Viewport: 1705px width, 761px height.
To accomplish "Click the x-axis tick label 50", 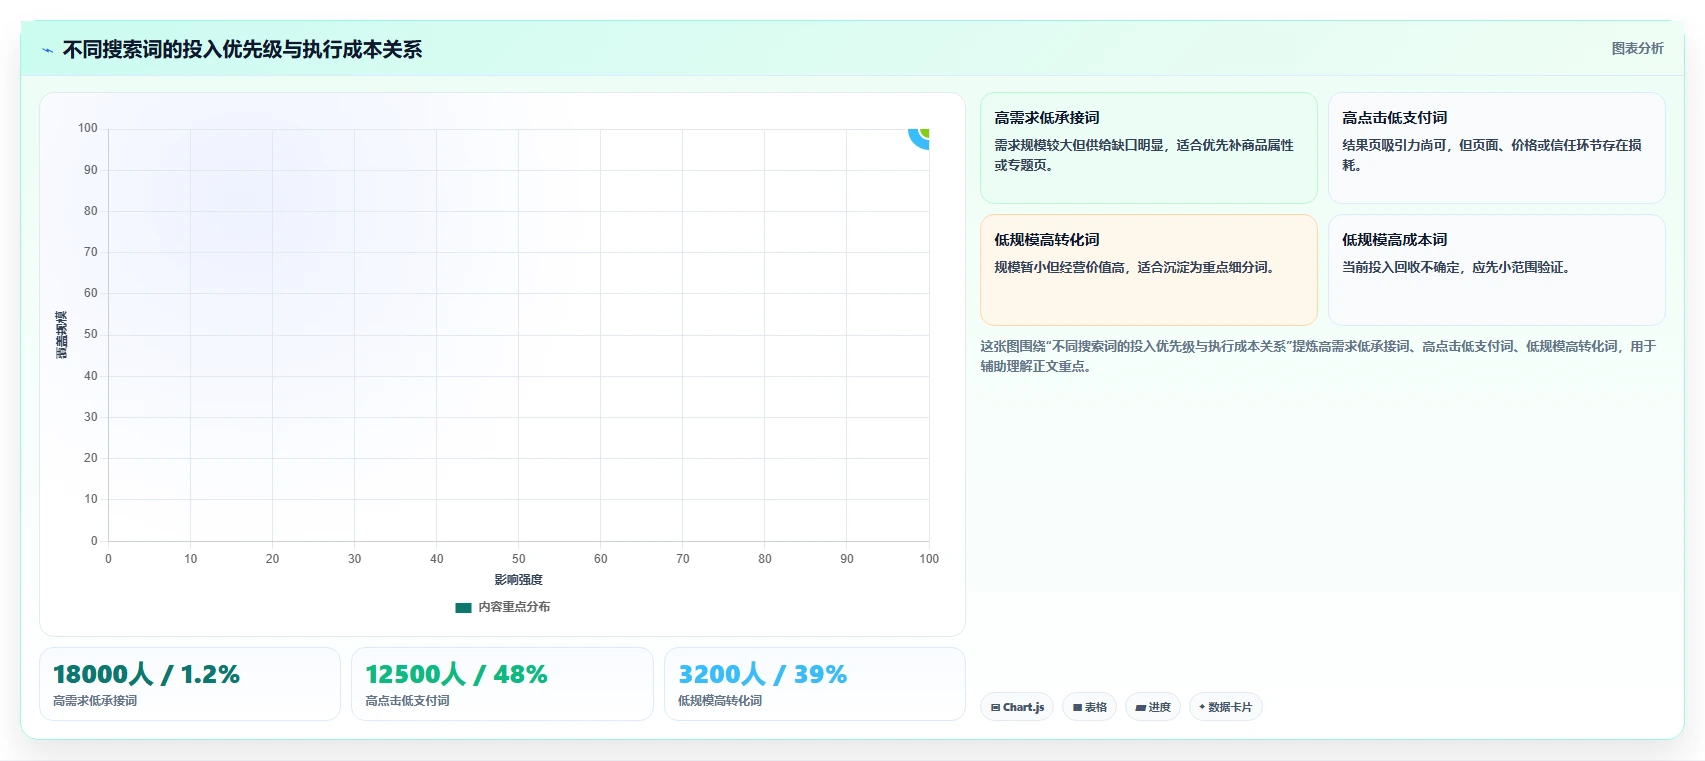I will pos(518,559).
